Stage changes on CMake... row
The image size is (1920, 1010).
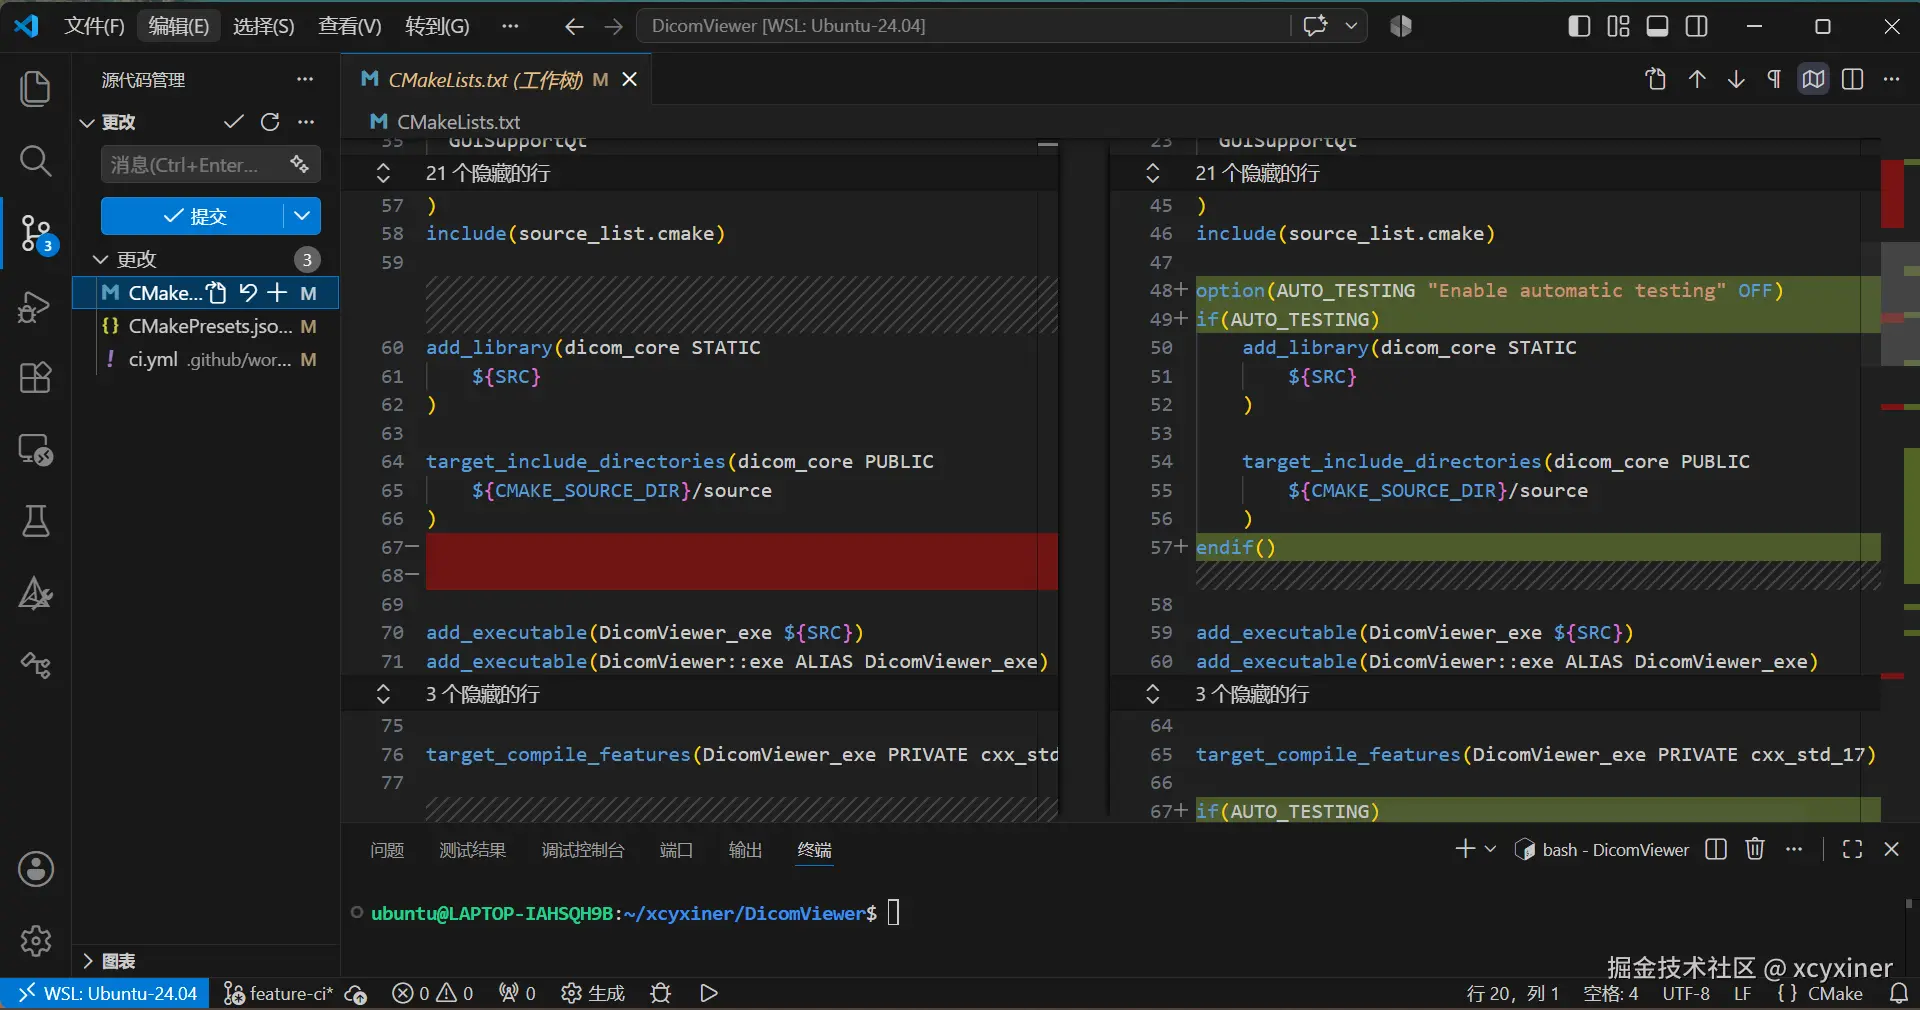(x=277, y=293)
